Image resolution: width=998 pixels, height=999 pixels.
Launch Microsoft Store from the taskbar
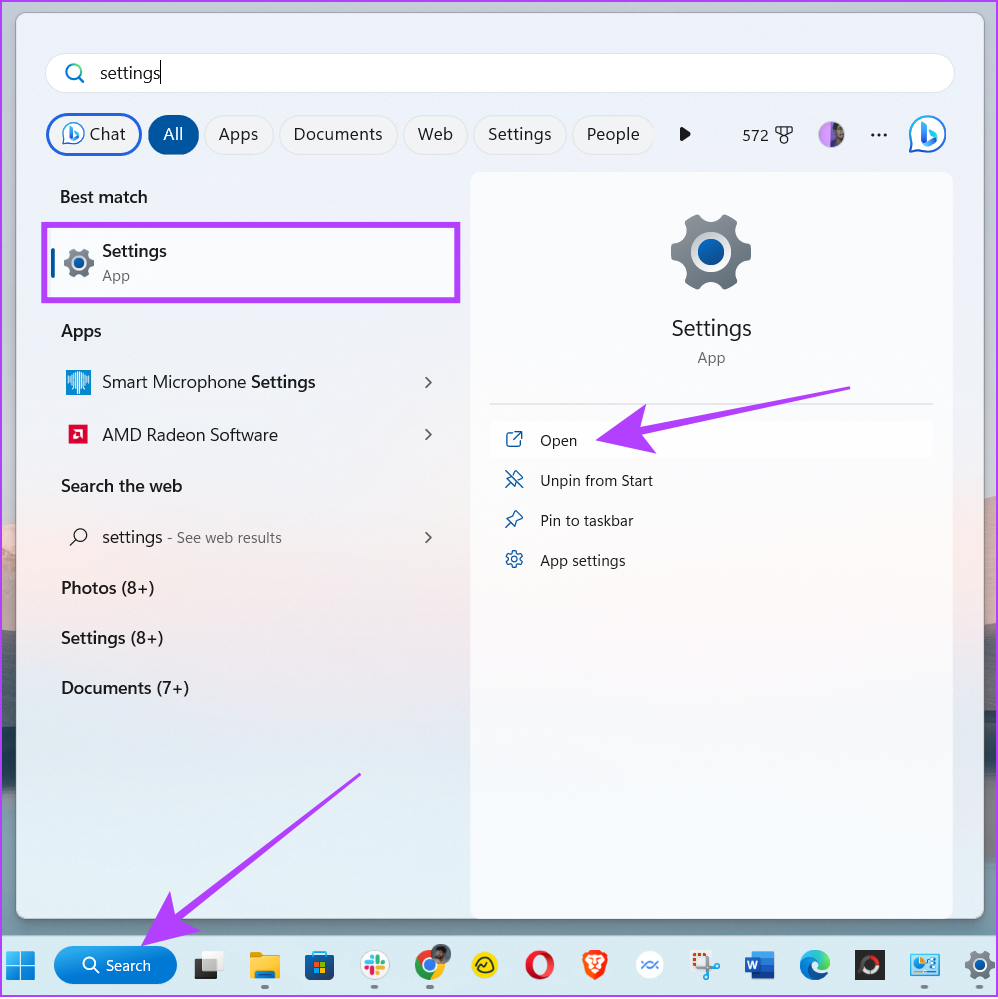(319, 965)
